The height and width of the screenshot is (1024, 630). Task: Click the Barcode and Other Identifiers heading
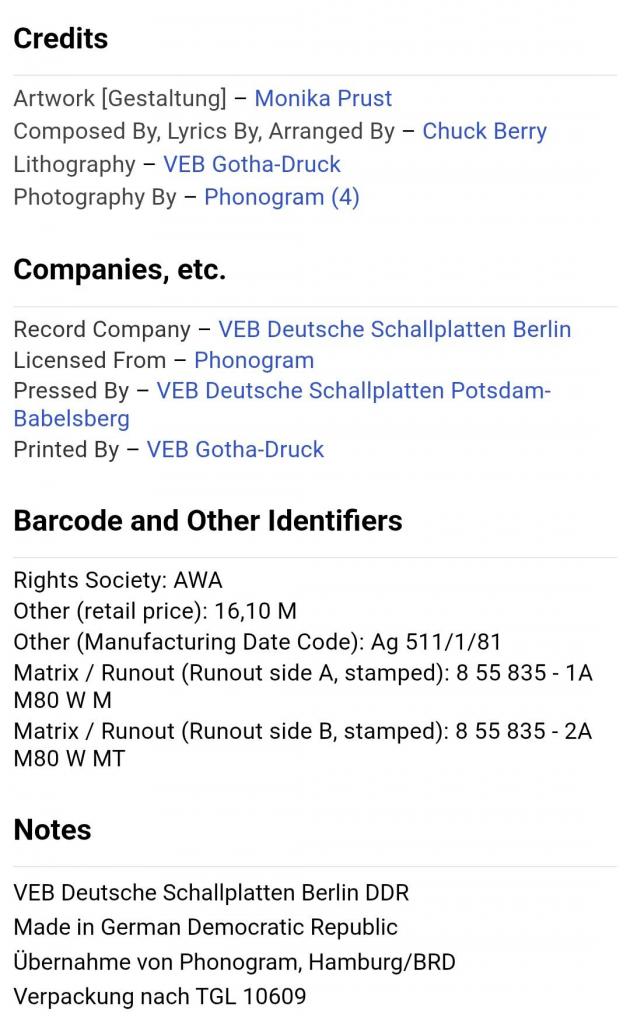[x=208, y=521]
